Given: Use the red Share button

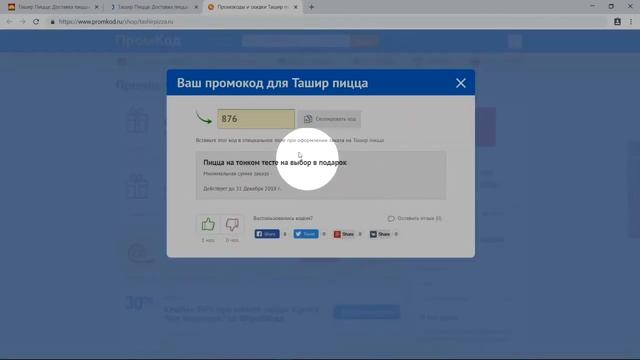Looking at the screenshot, I should click(344, 234).
